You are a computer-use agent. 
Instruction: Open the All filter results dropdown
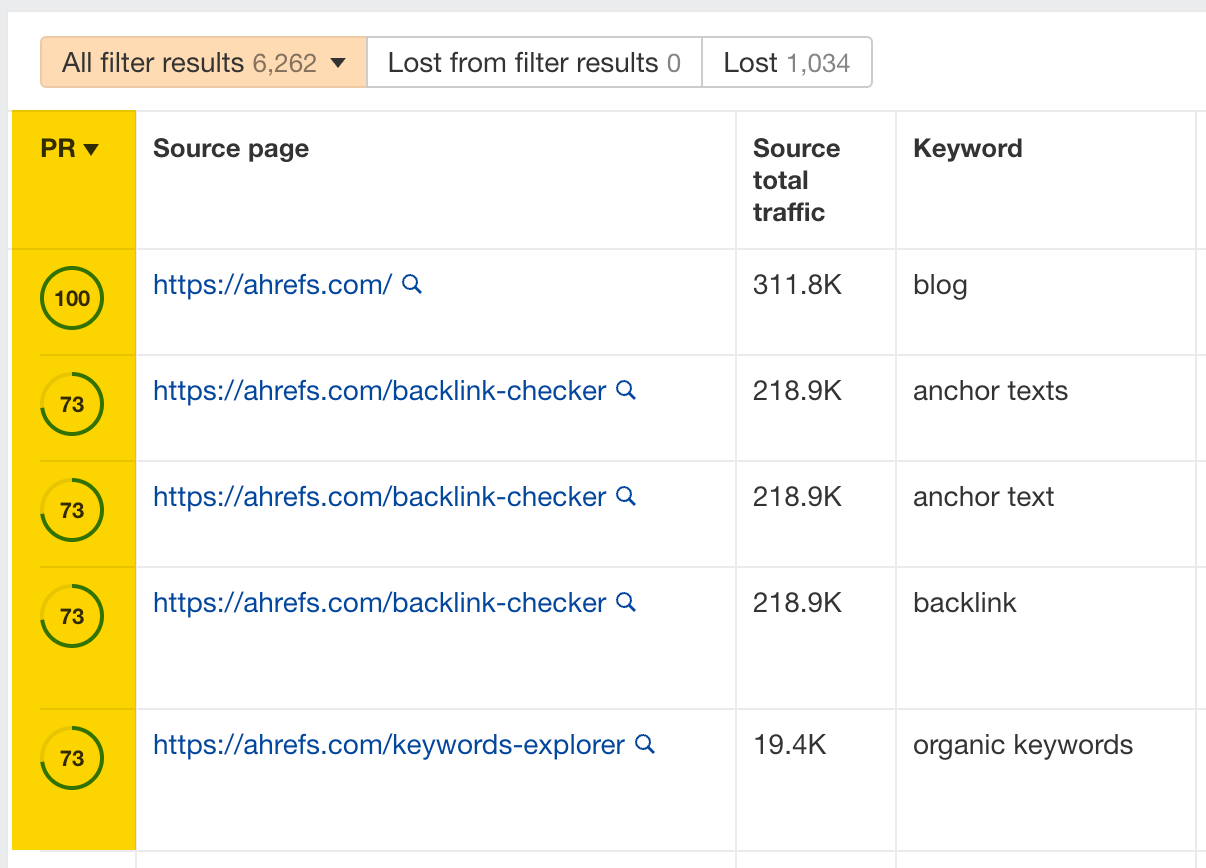(203, 62)
